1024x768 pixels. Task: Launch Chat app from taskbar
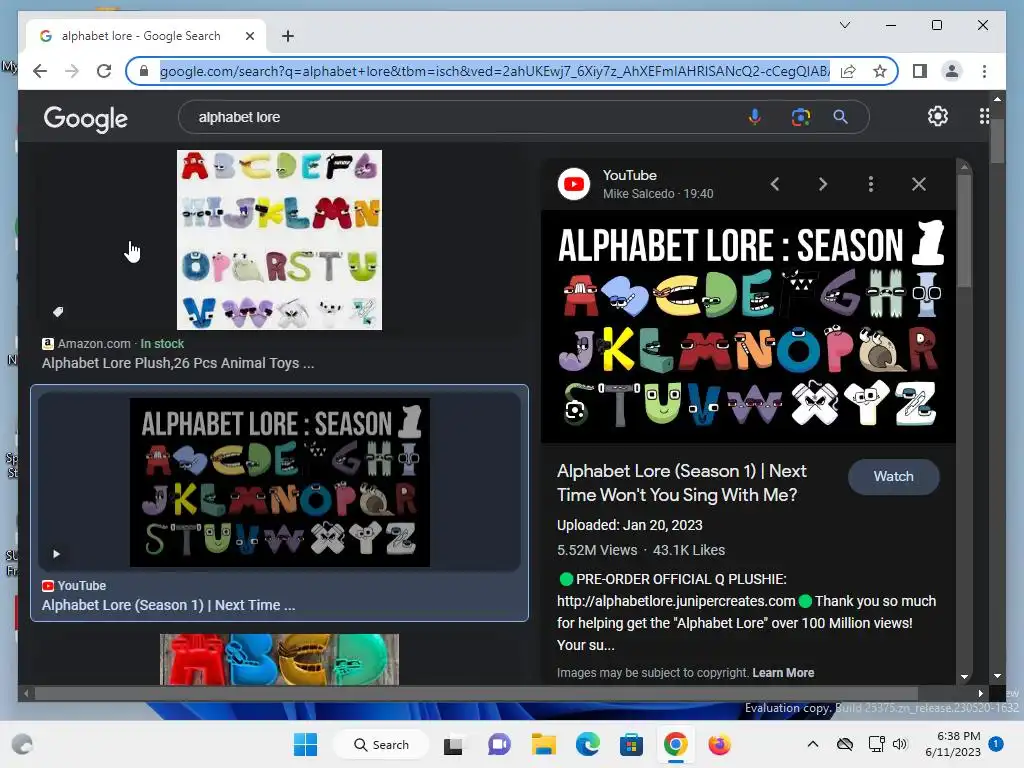click(x=500, y=744)
